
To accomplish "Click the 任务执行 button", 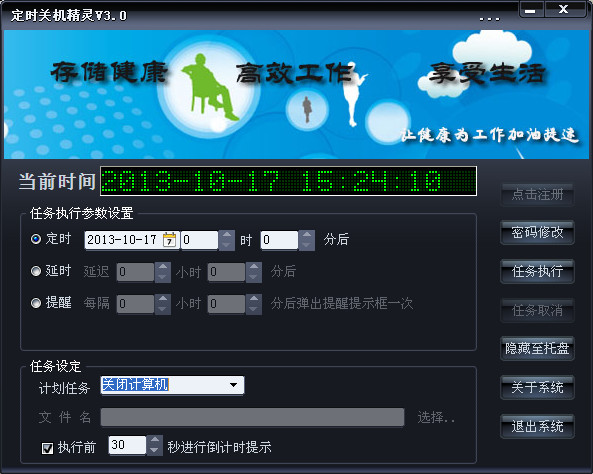I will tap(537, 271).
